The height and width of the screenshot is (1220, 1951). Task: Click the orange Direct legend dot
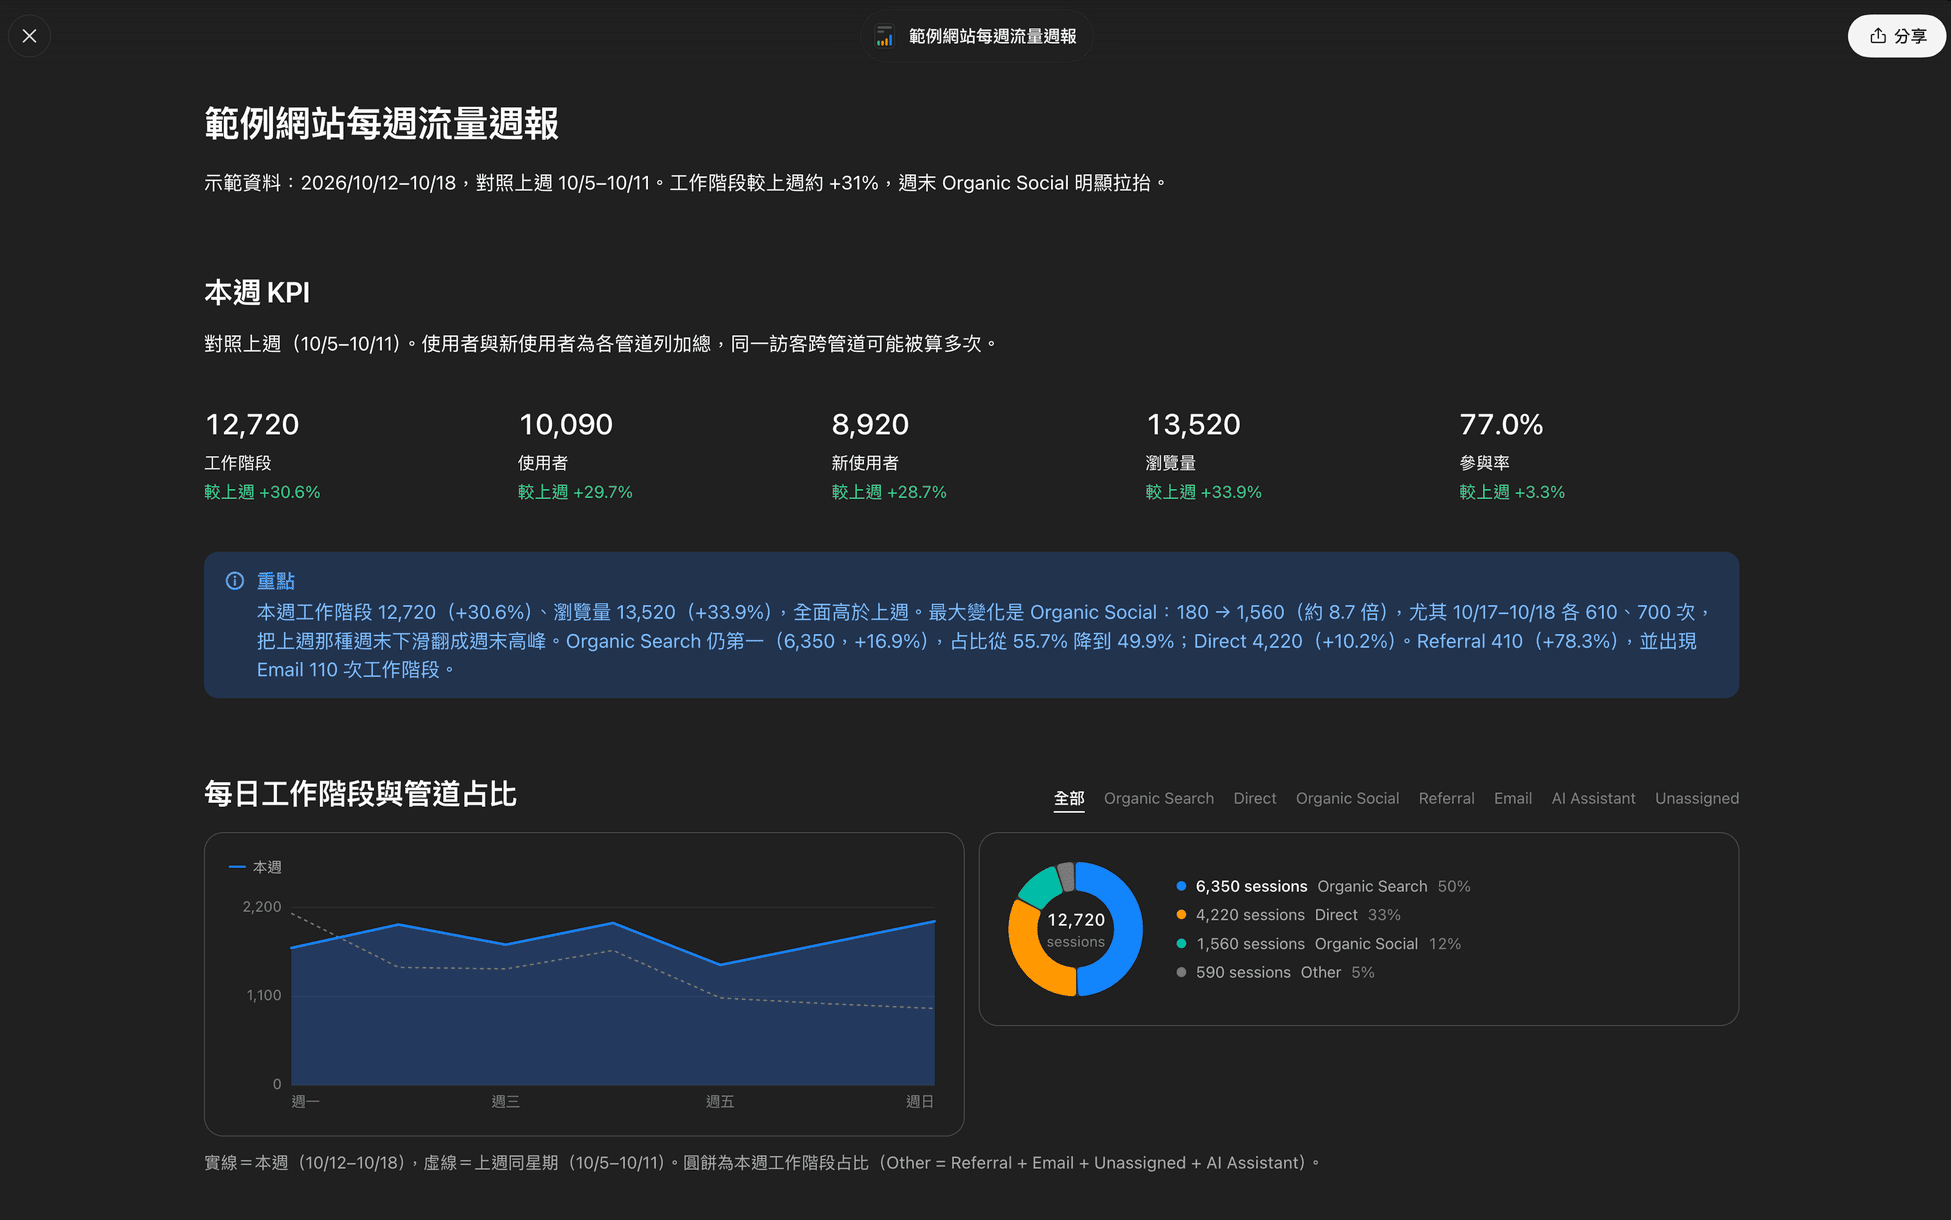pos(1182,915)
